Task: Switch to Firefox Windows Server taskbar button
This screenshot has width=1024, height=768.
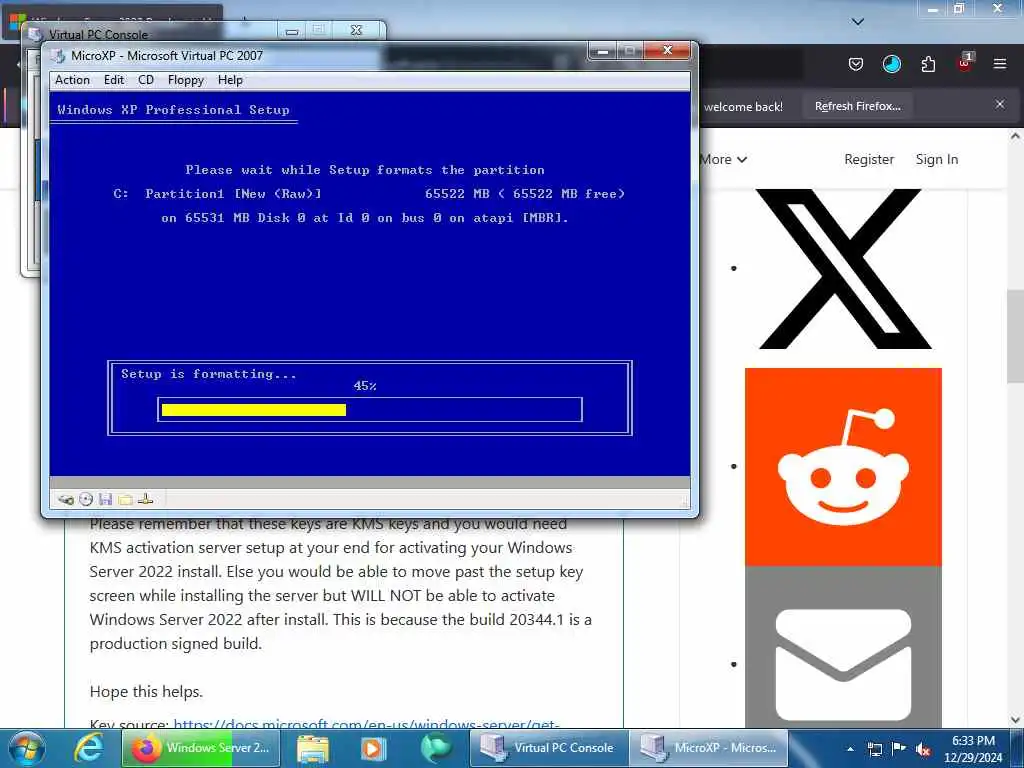Action: pos(201,748)
